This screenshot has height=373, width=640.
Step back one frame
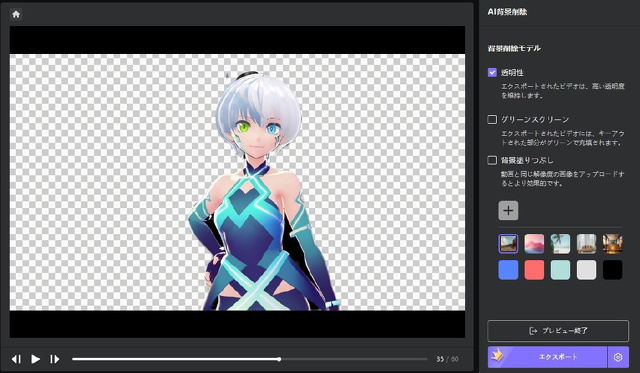click(x=16, y=359)
